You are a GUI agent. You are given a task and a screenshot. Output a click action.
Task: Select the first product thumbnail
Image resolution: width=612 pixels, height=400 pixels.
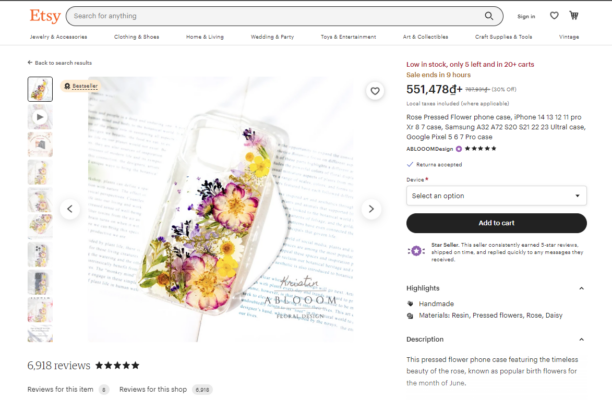click(x=41, y=89)
